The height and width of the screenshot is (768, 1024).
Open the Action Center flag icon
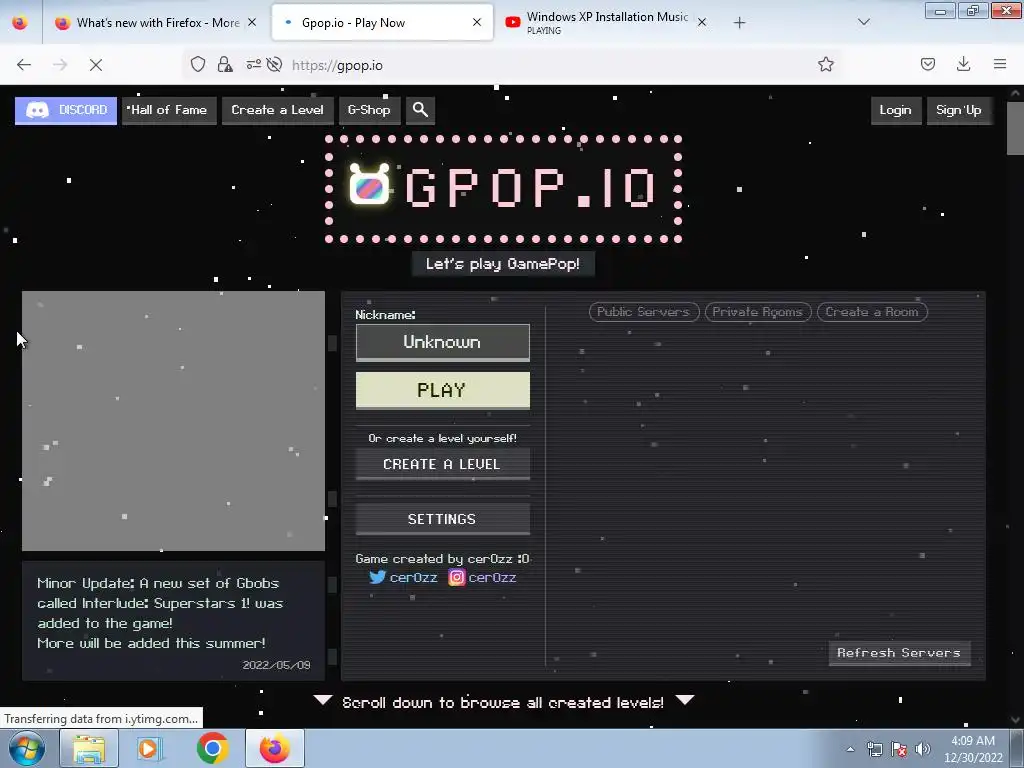click(899, 749)
